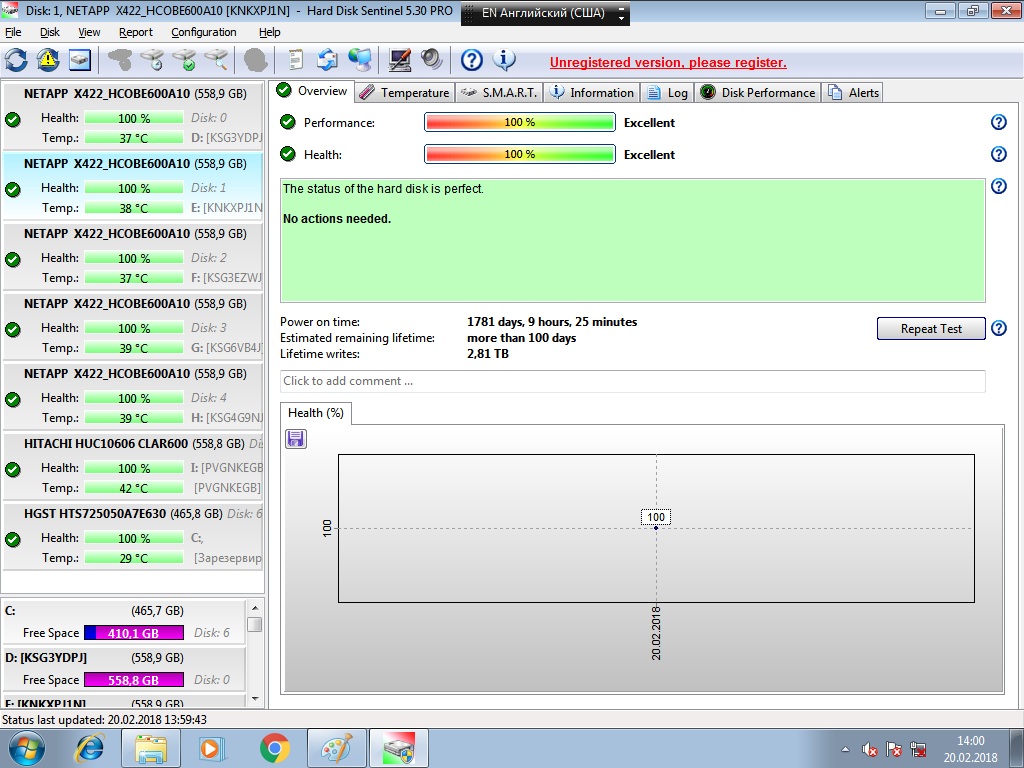Switch to the Alerts tab

[x=853, y=93]
